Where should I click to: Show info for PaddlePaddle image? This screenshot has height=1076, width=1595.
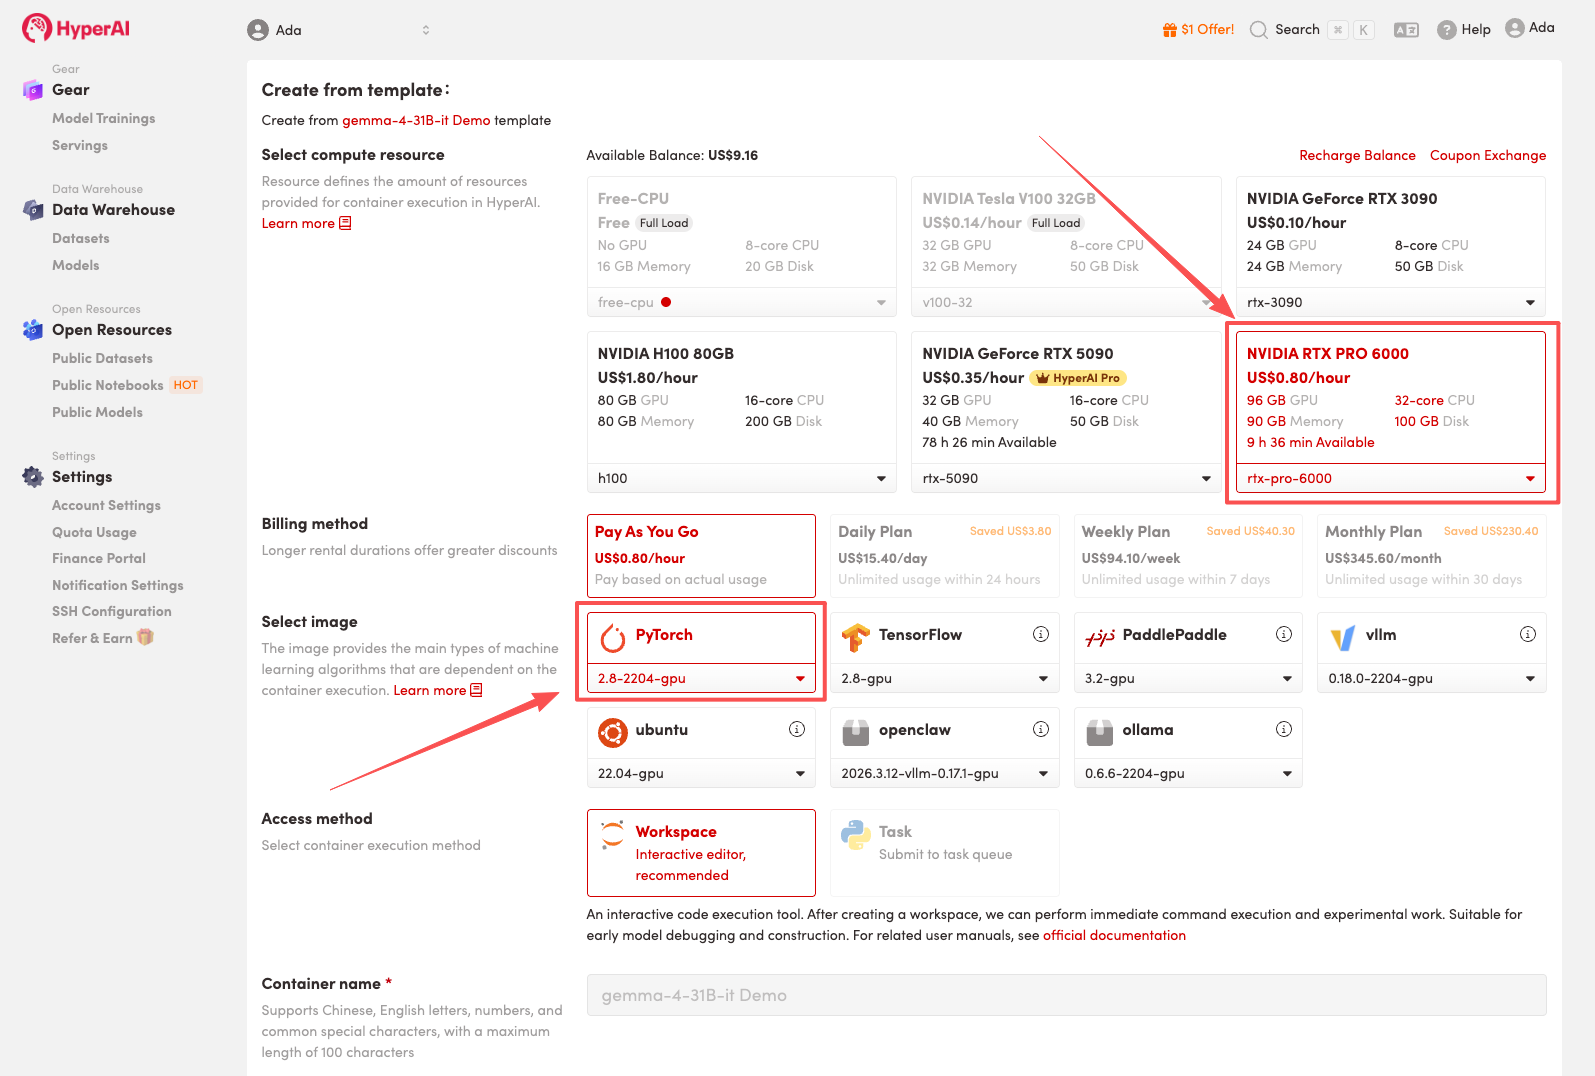(1284, 634)
